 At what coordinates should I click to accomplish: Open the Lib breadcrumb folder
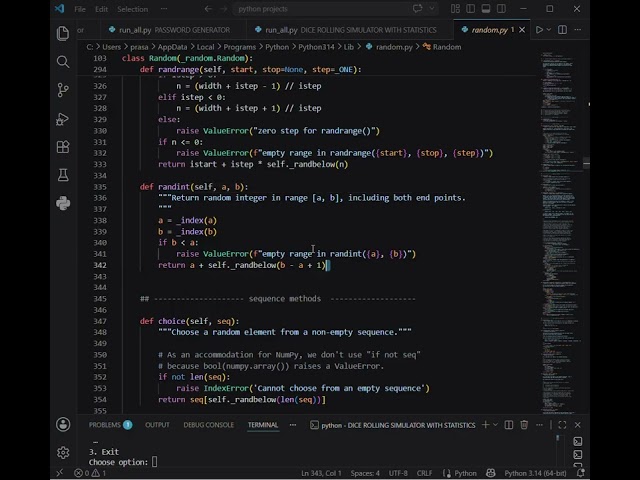[x=349, y=47]
